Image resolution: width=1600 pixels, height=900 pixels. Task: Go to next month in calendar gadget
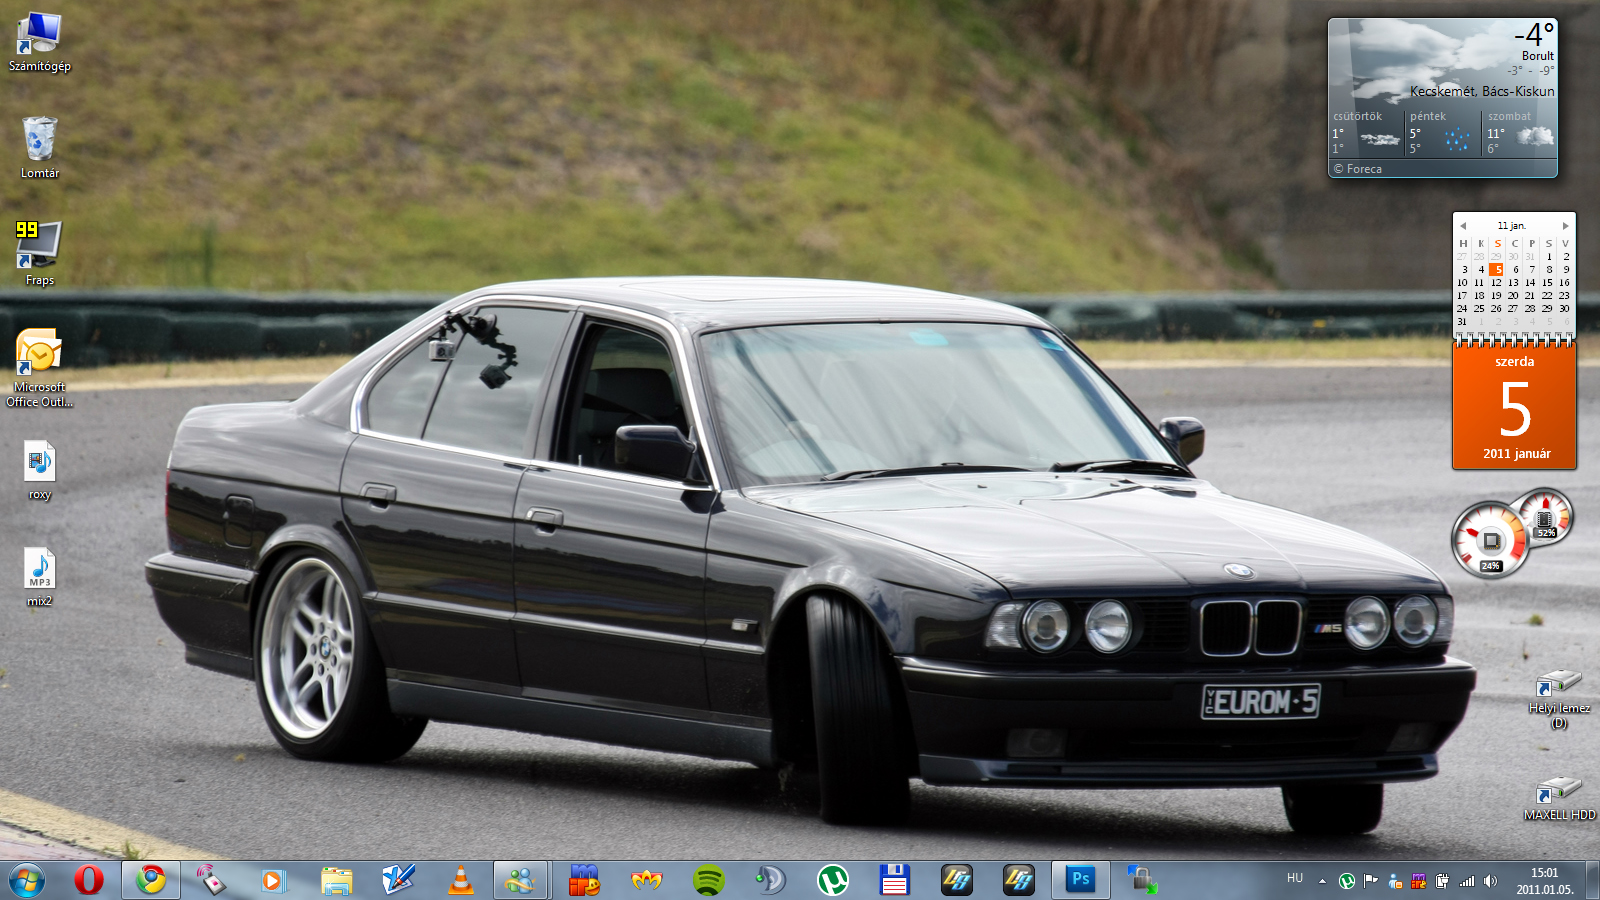click(1566, 226)
